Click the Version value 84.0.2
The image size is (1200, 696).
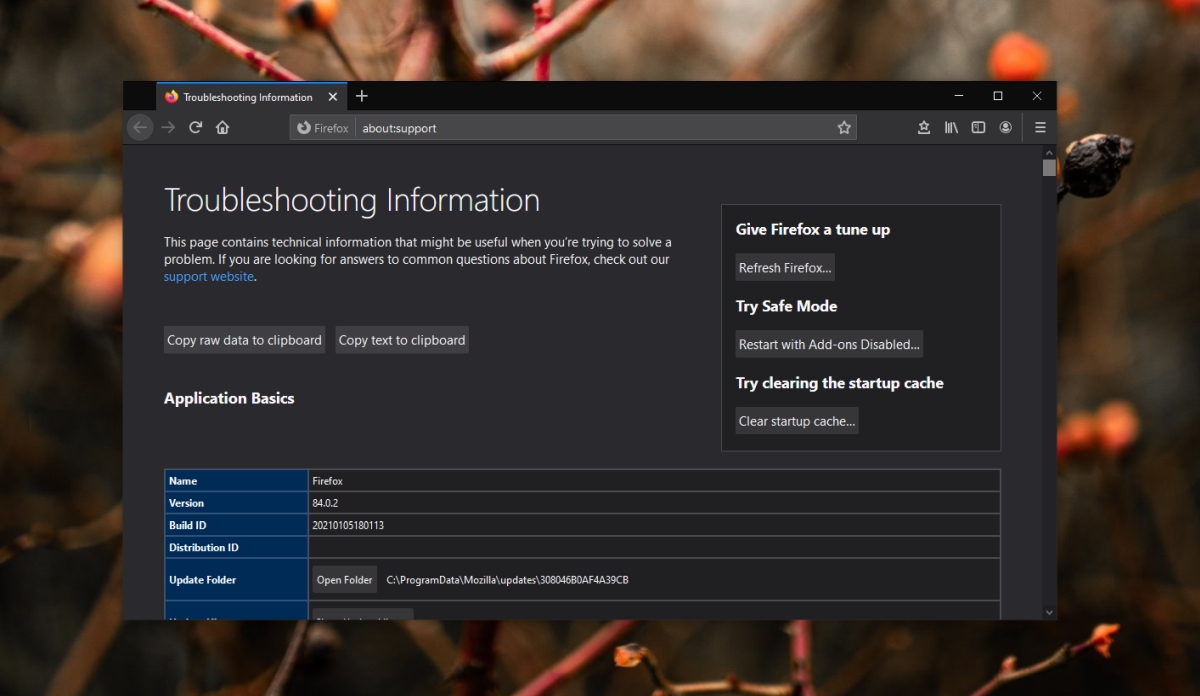click(326, 503)
